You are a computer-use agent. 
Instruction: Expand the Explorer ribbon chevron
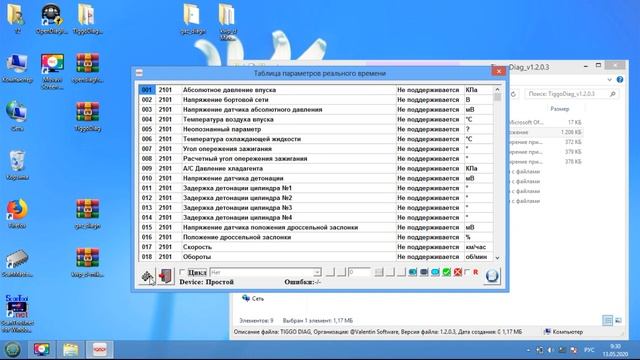(x=609, y=80)
